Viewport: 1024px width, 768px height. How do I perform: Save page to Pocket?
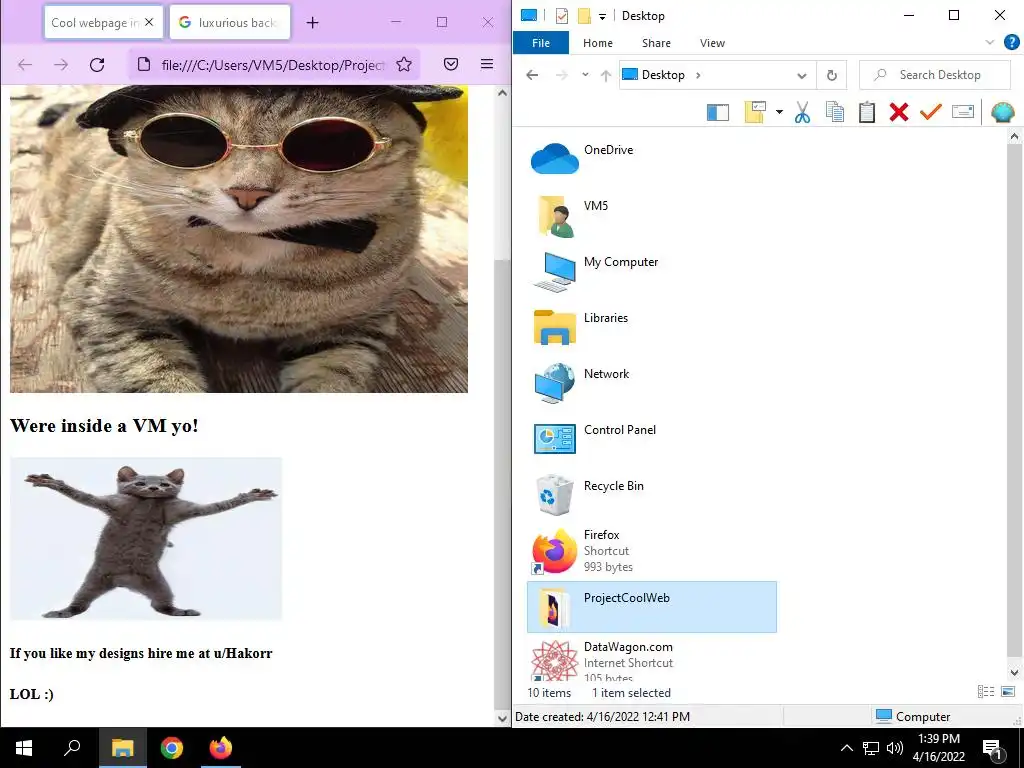[x=451, y=64]
